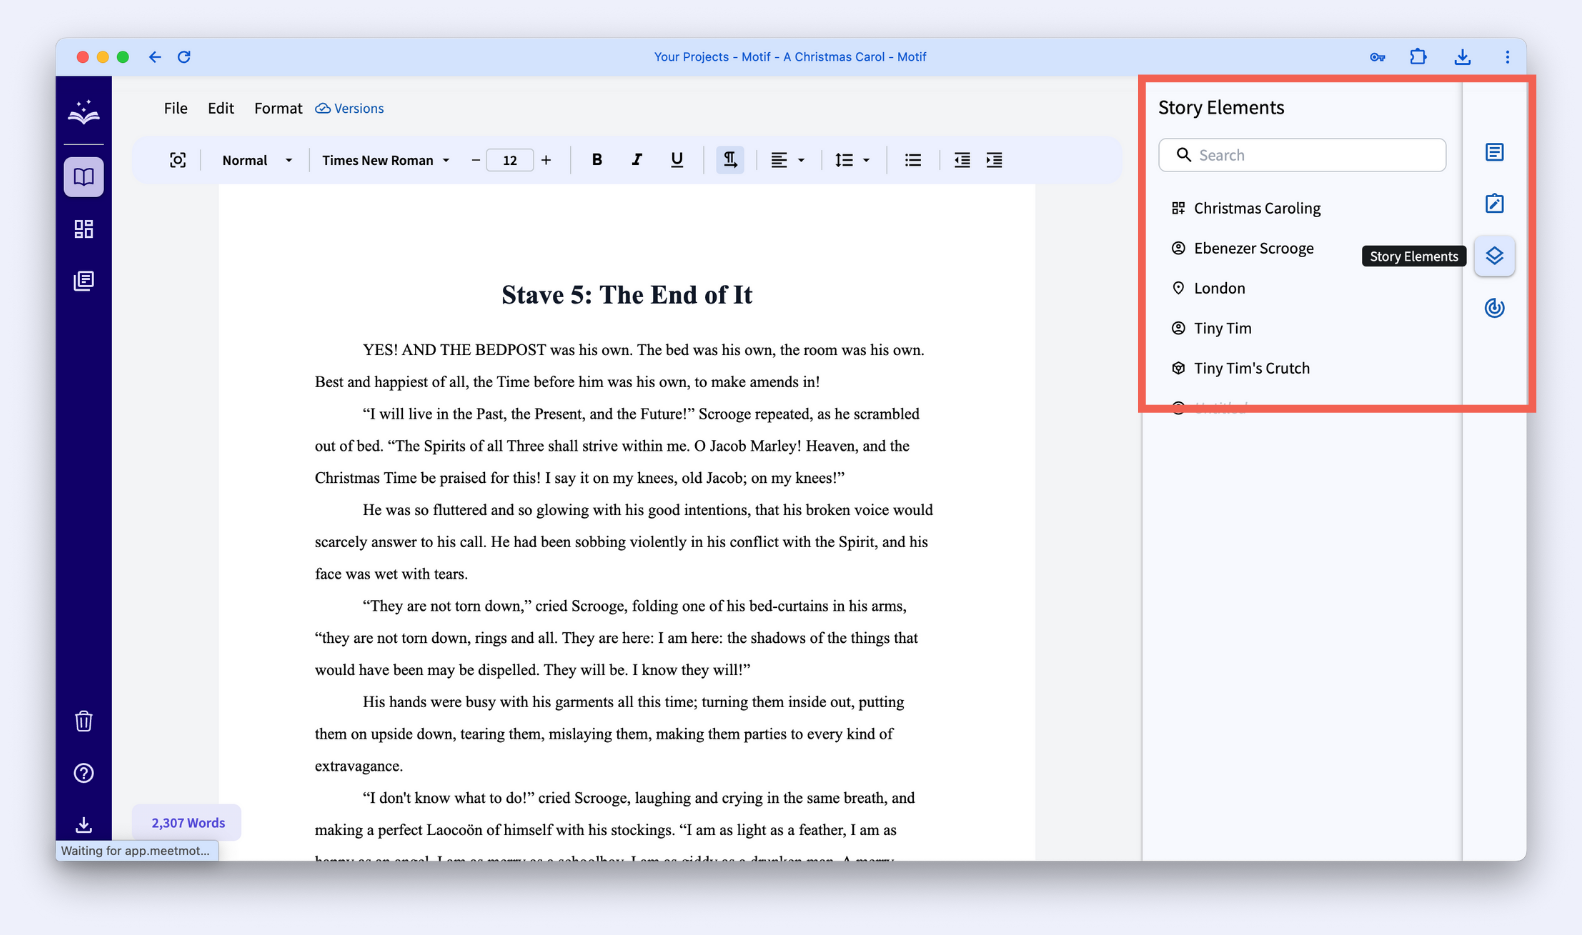Click the 2,307 Words counter
Viewport: 1582px width, 935px height.
[188, 823]
